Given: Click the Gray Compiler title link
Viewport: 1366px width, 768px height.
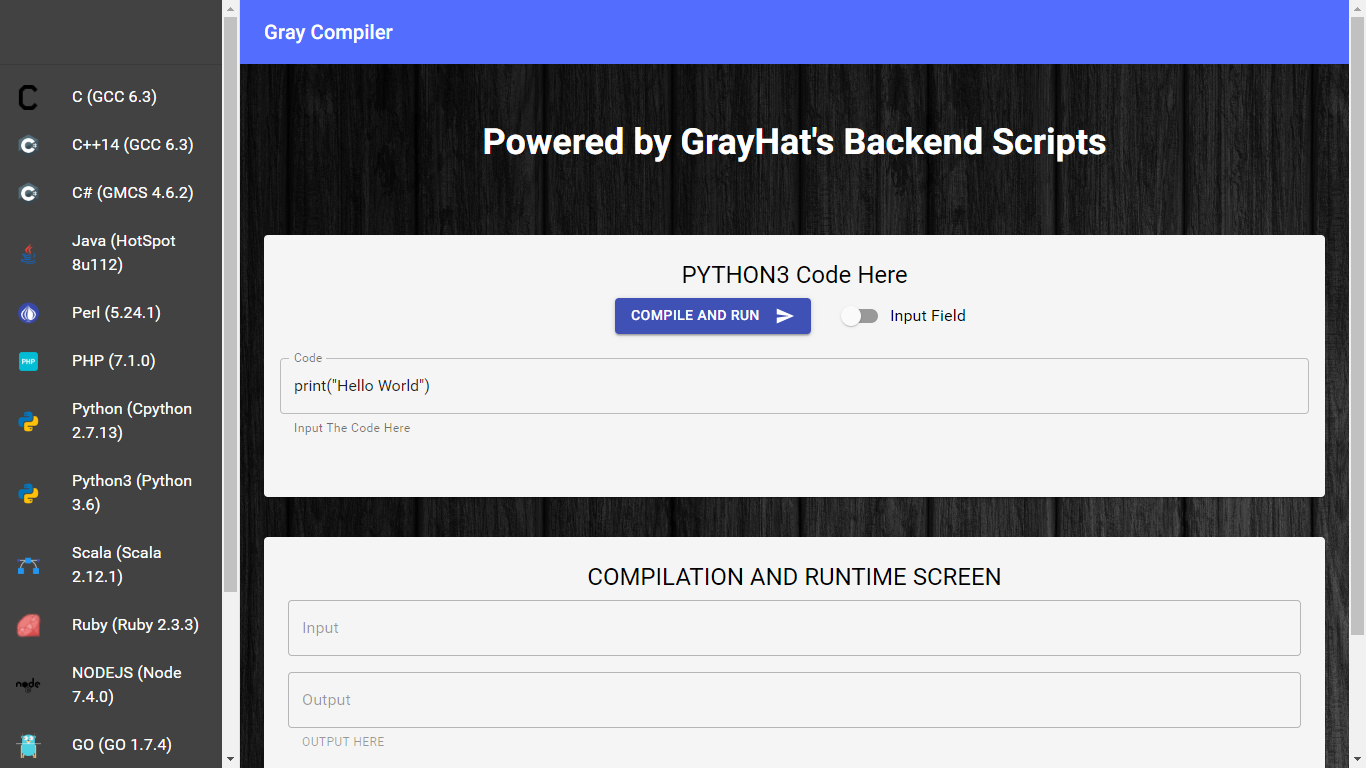Looking at the screenshot, I should coord(328,32).
